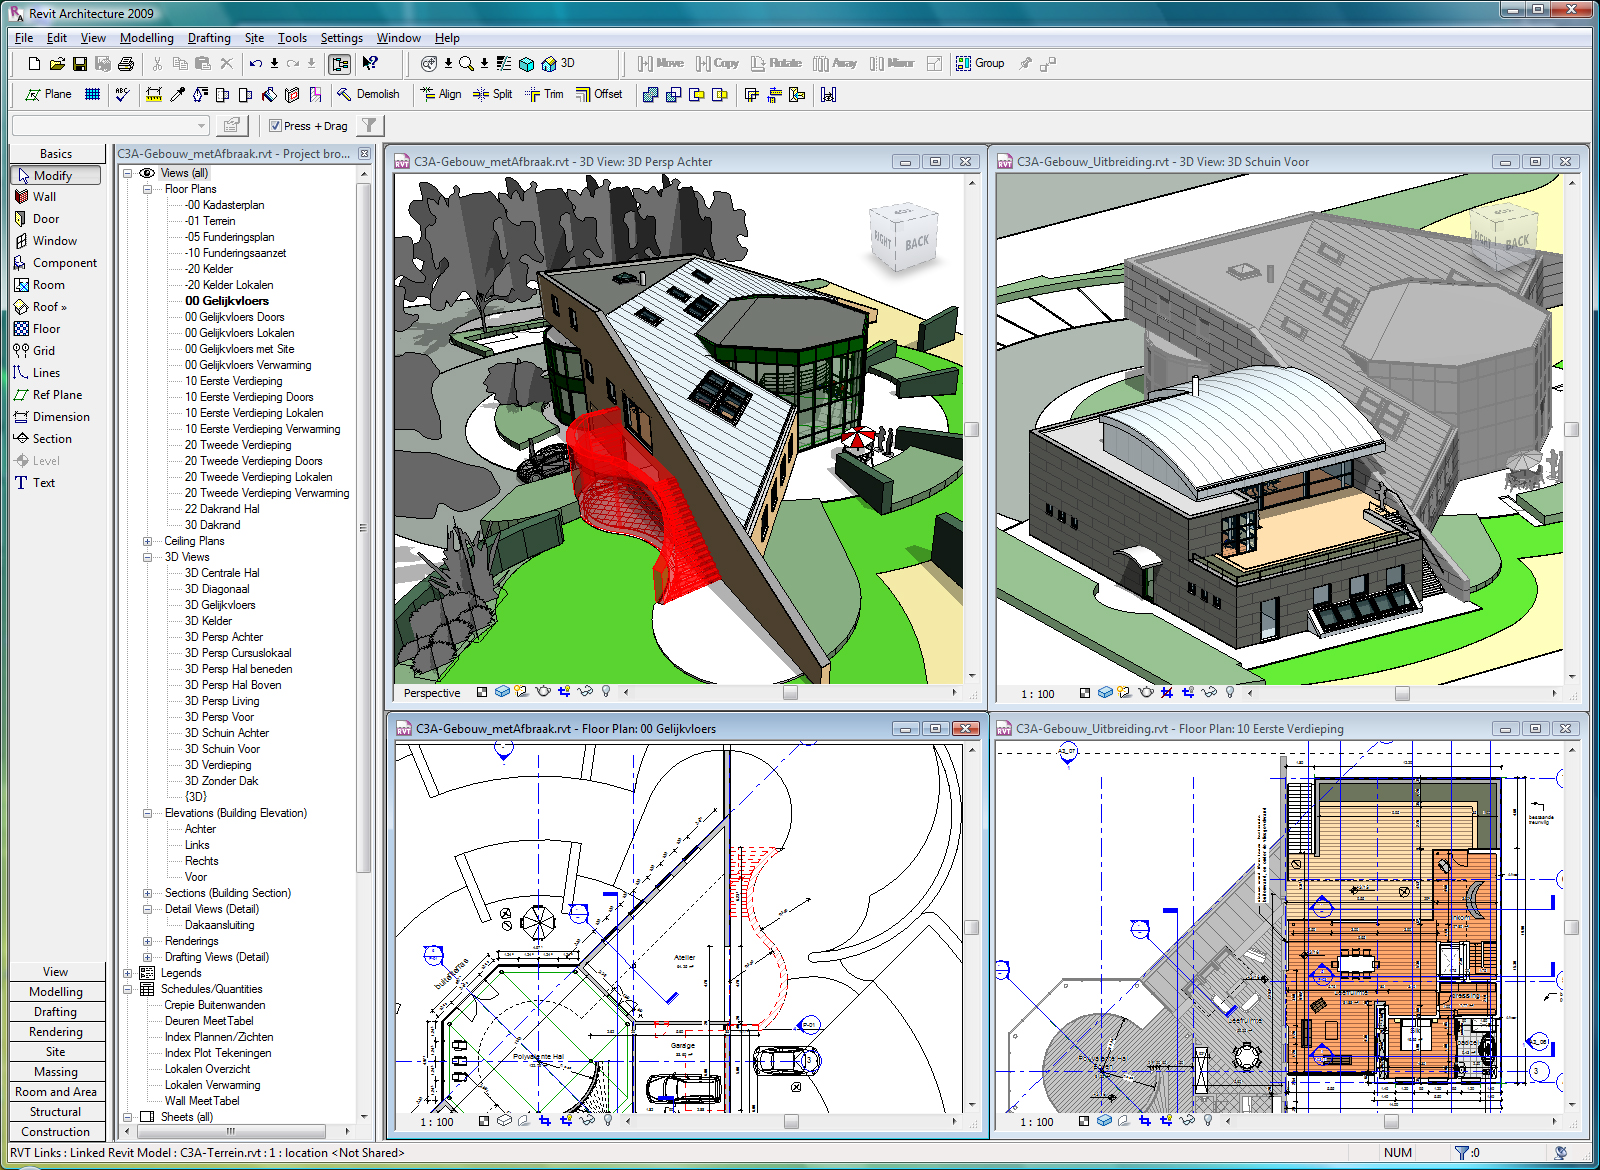This screenshot has height=1170, width=1600.
Task: Select the Paint bucket tool icon
Action: [269, 94]
